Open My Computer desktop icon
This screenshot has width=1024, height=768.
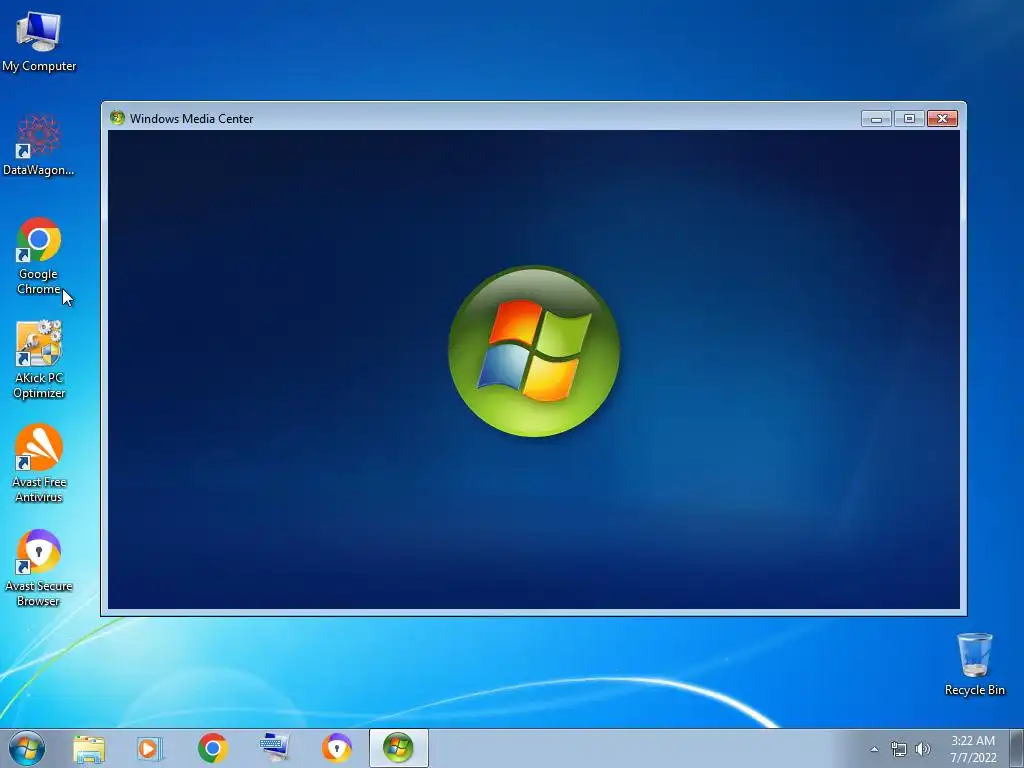(39, 41)
